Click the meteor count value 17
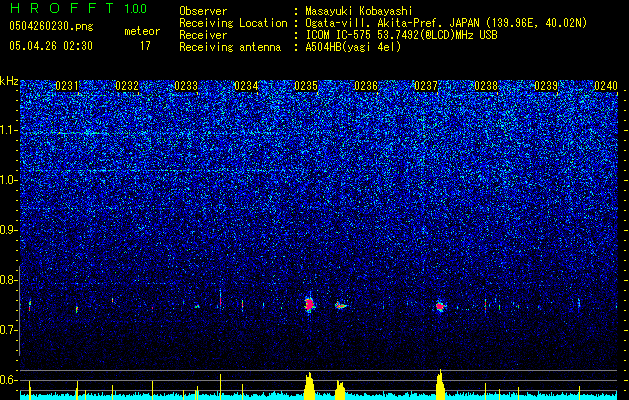Screen dimensions: 629x400 (145, 46)
